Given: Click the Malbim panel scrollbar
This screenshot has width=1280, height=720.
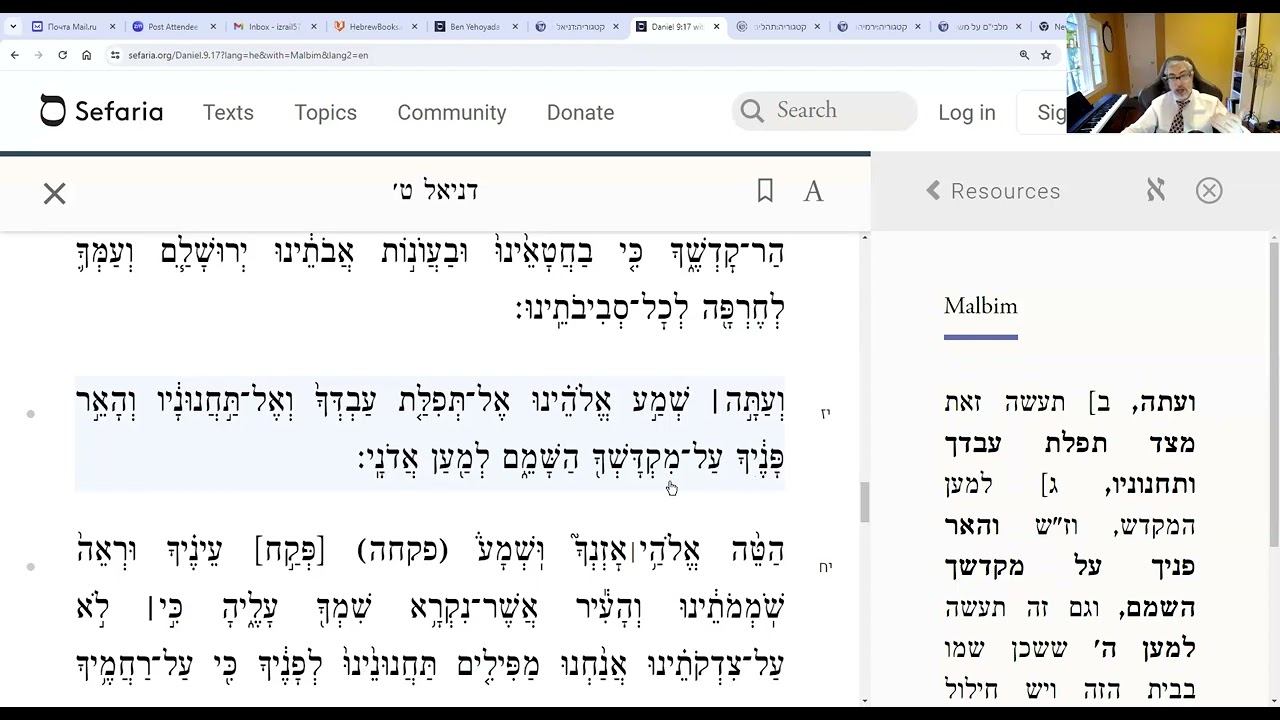Looking at the screenshot, I should 1274,395.
